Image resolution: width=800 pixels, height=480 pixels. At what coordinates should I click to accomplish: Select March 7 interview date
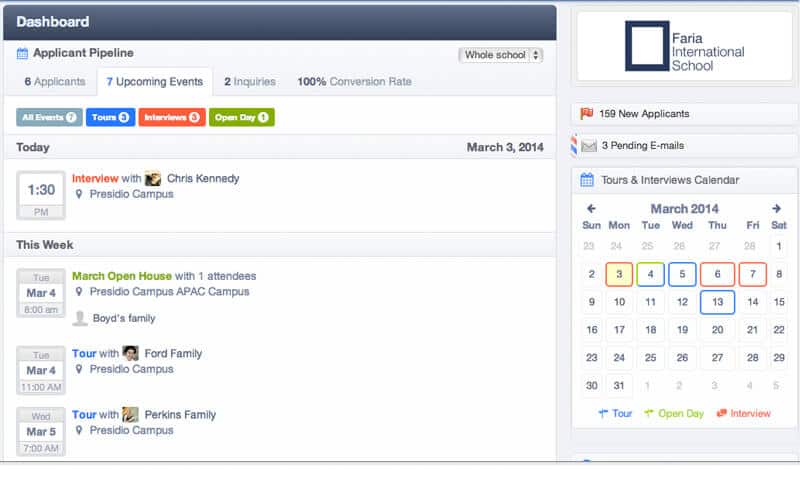[x=753, y=274]
